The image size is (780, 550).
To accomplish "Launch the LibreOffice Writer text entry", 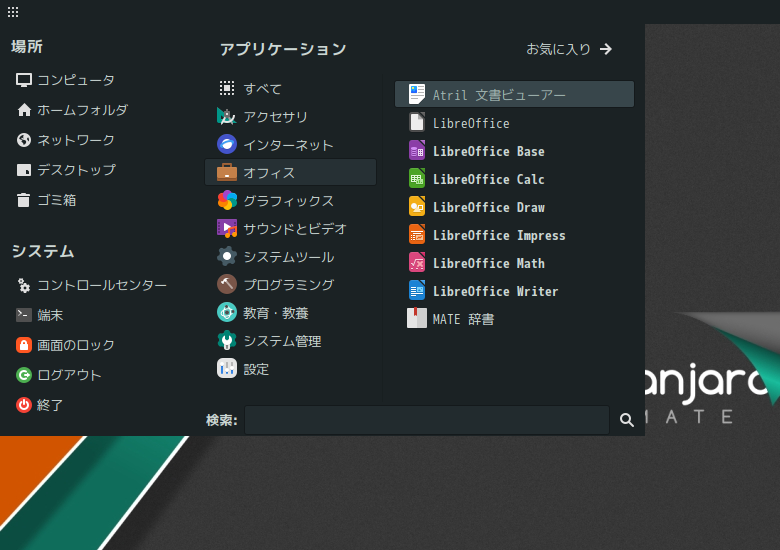I will pyautogui.click(x=495, y=291).
